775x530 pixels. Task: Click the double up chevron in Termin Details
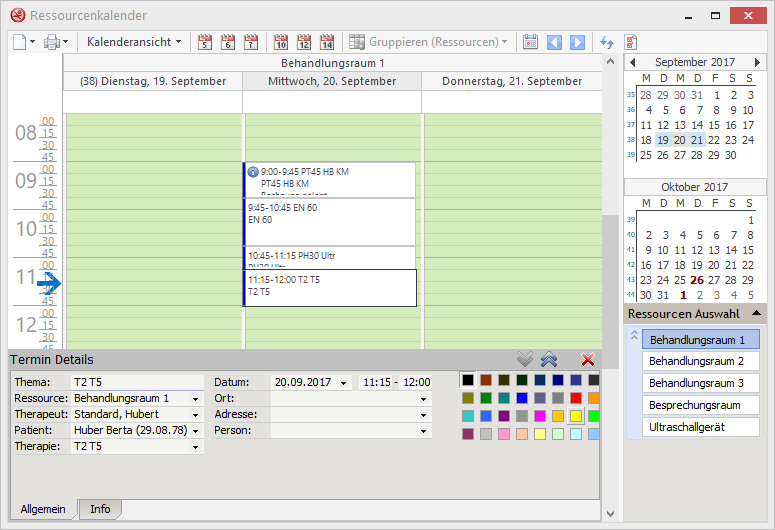point(549,360)
